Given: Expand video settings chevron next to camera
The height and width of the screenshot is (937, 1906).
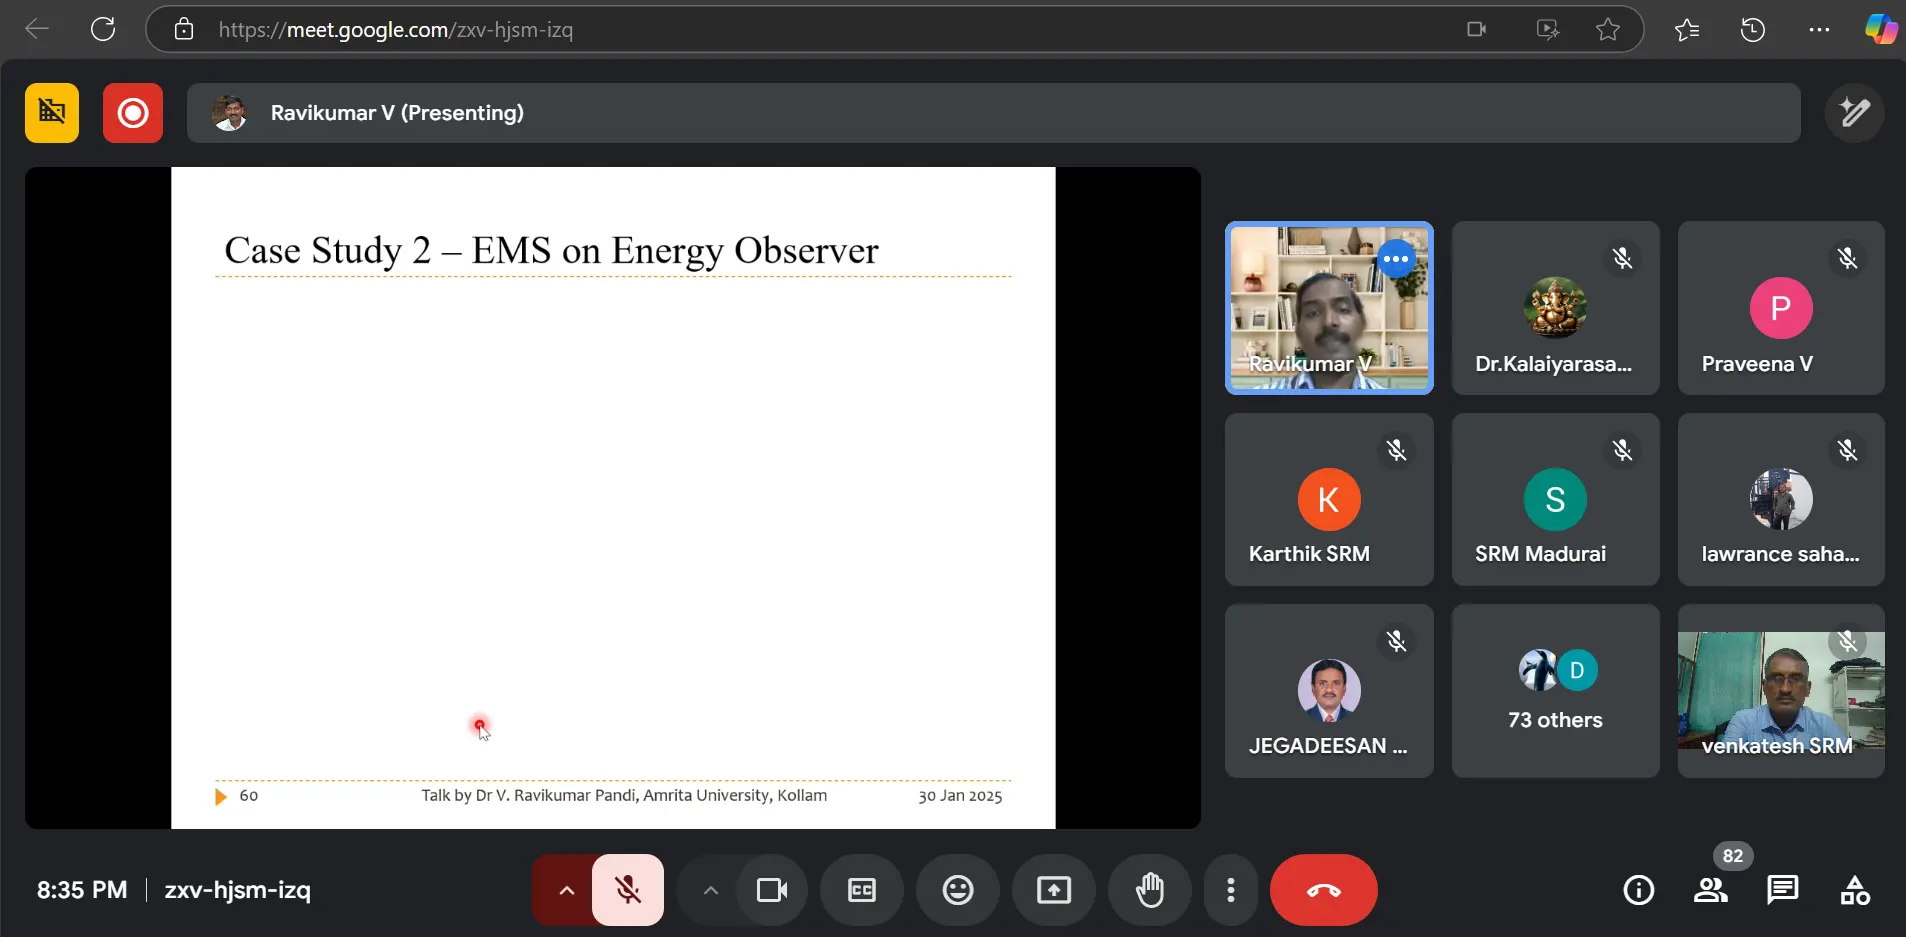Looking at the screenshot, I should (x=710, y=890).
